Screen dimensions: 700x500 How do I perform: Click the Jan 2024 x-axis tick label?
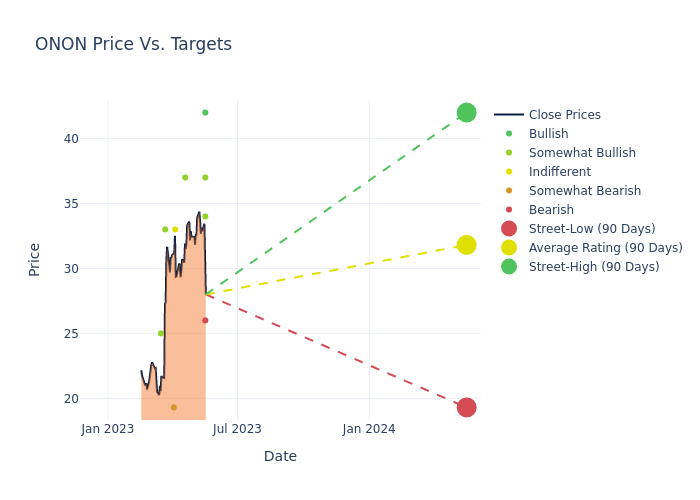(x=369, y=429)
